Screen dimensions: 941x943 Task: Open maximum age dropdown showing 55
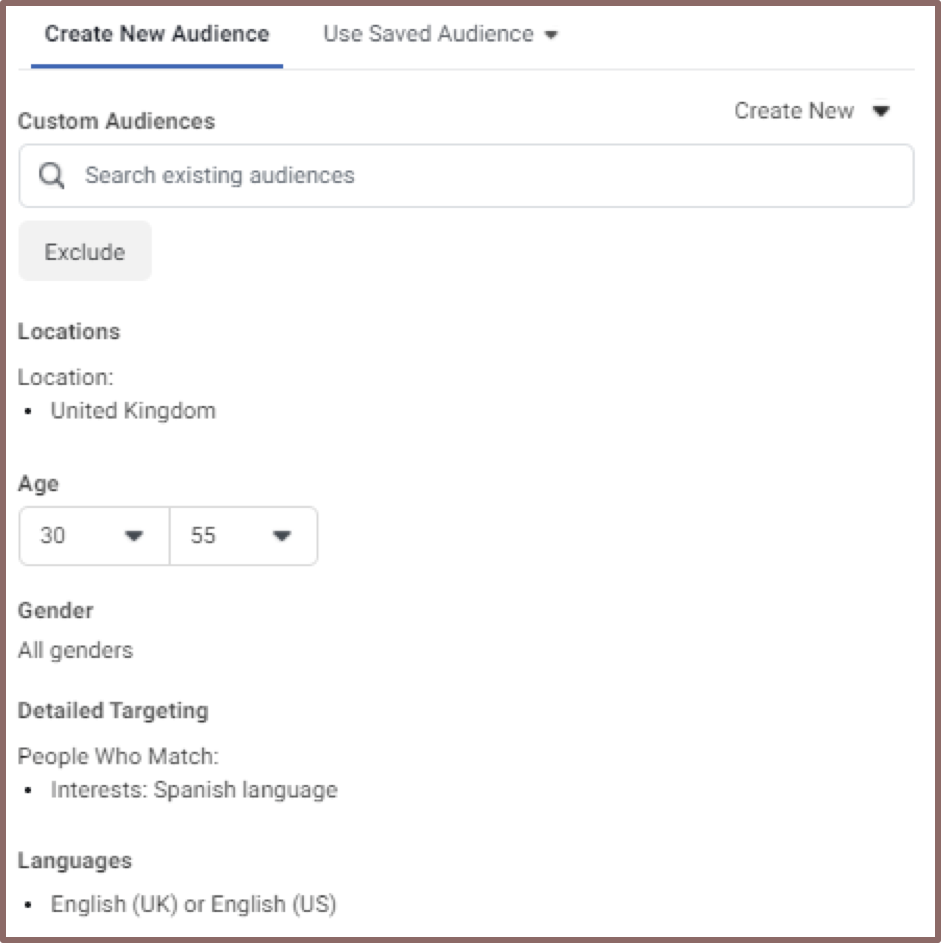tap(244, 535)
